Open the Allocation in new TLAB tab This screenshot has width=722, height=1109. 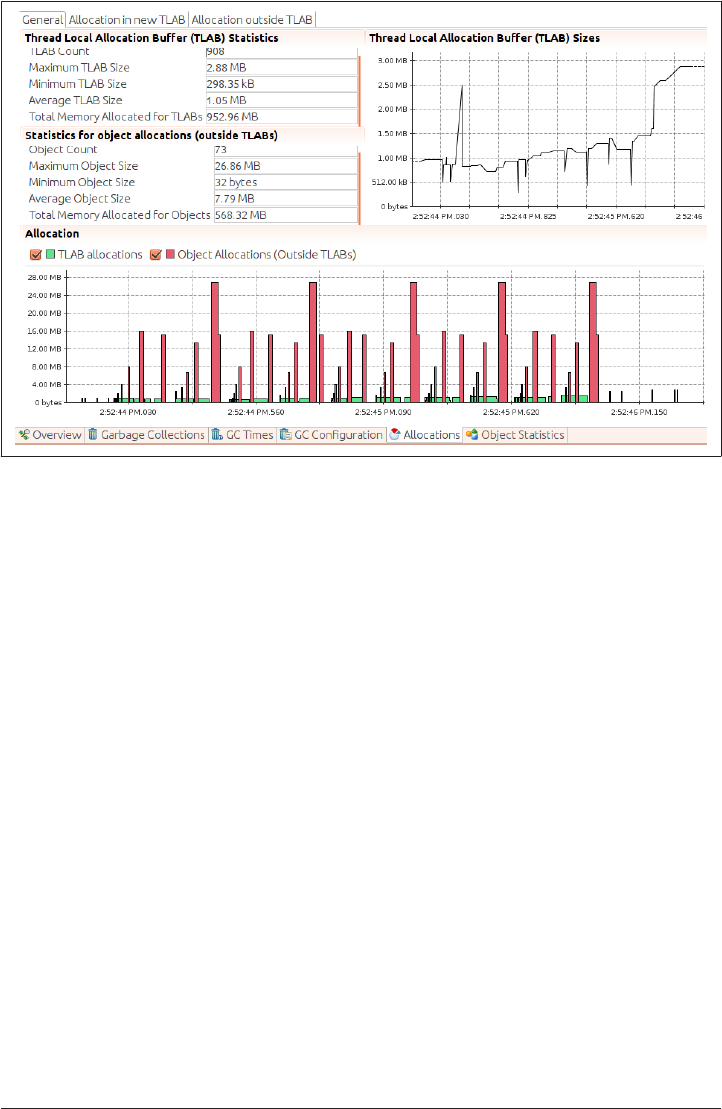pos(127,20)
